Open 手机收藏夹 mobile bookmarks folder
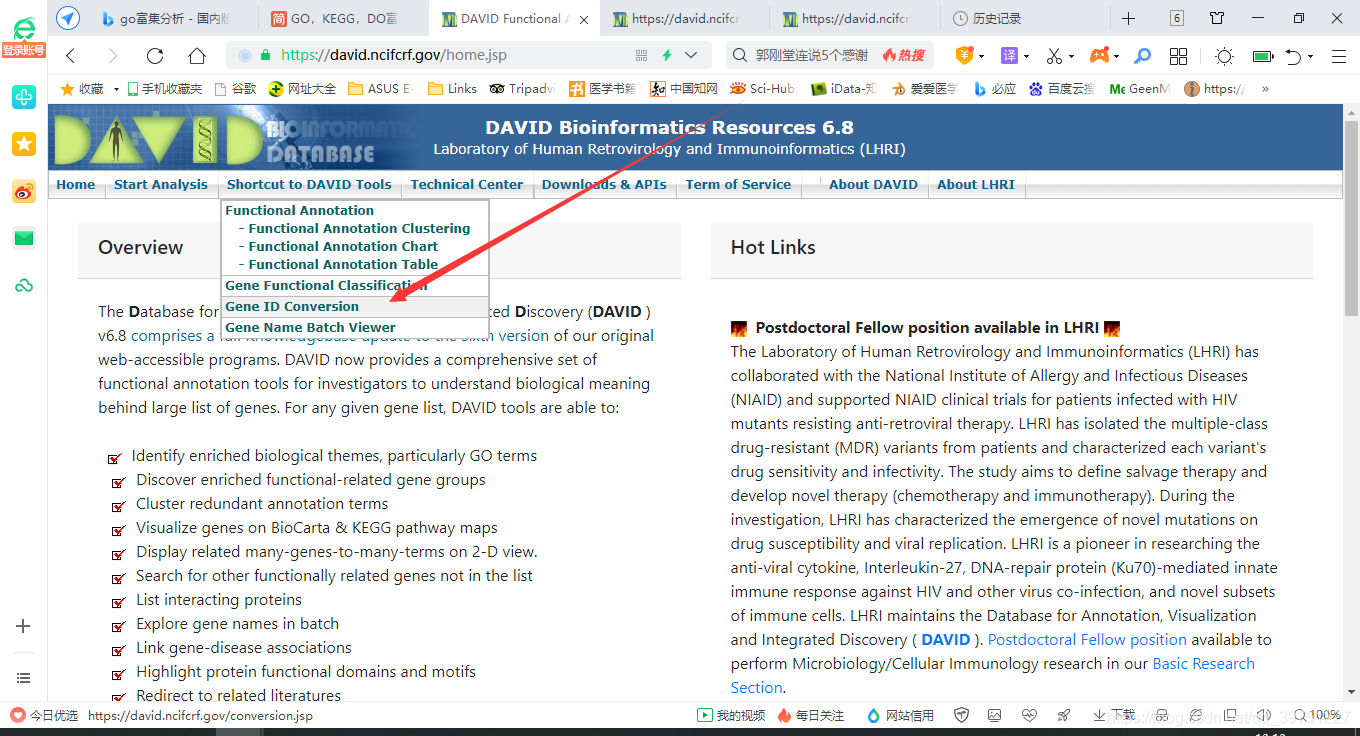This screenshot has width=1360, height=736. 165,89
